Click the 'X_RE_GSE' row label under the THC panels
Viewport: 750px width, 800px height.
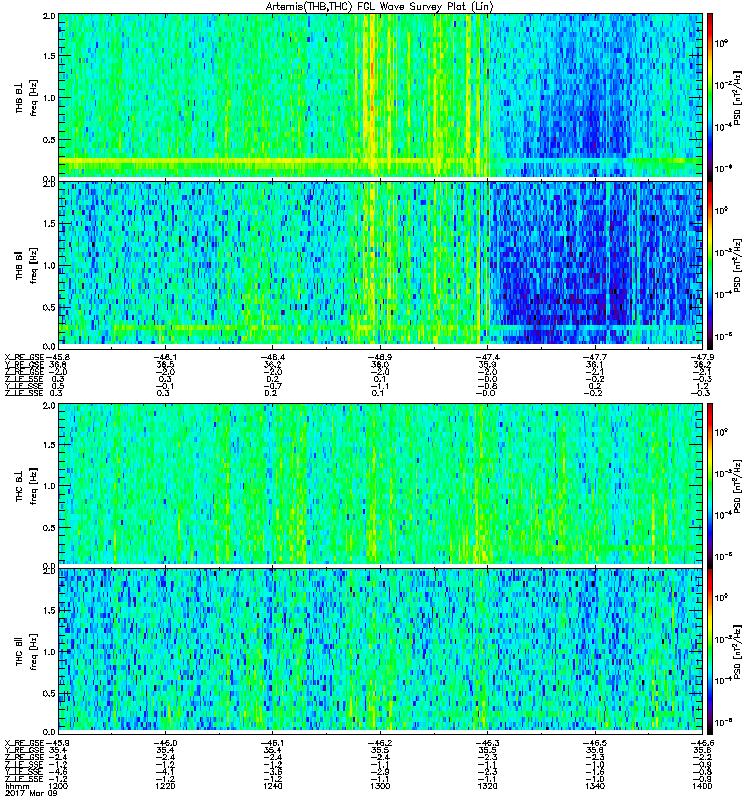pos(24,743)
